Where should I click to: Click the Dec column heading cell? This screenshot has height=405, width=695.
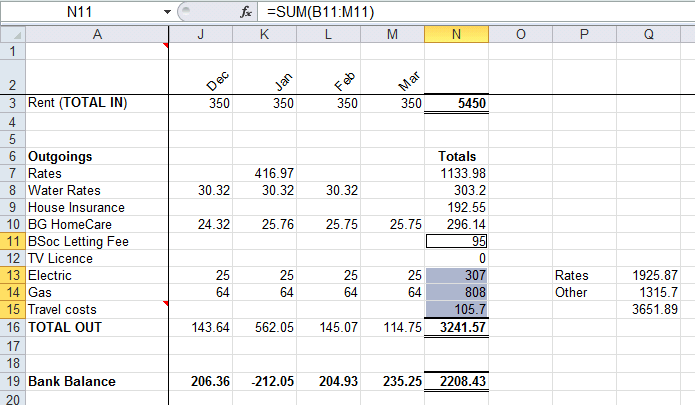point(201,75)
